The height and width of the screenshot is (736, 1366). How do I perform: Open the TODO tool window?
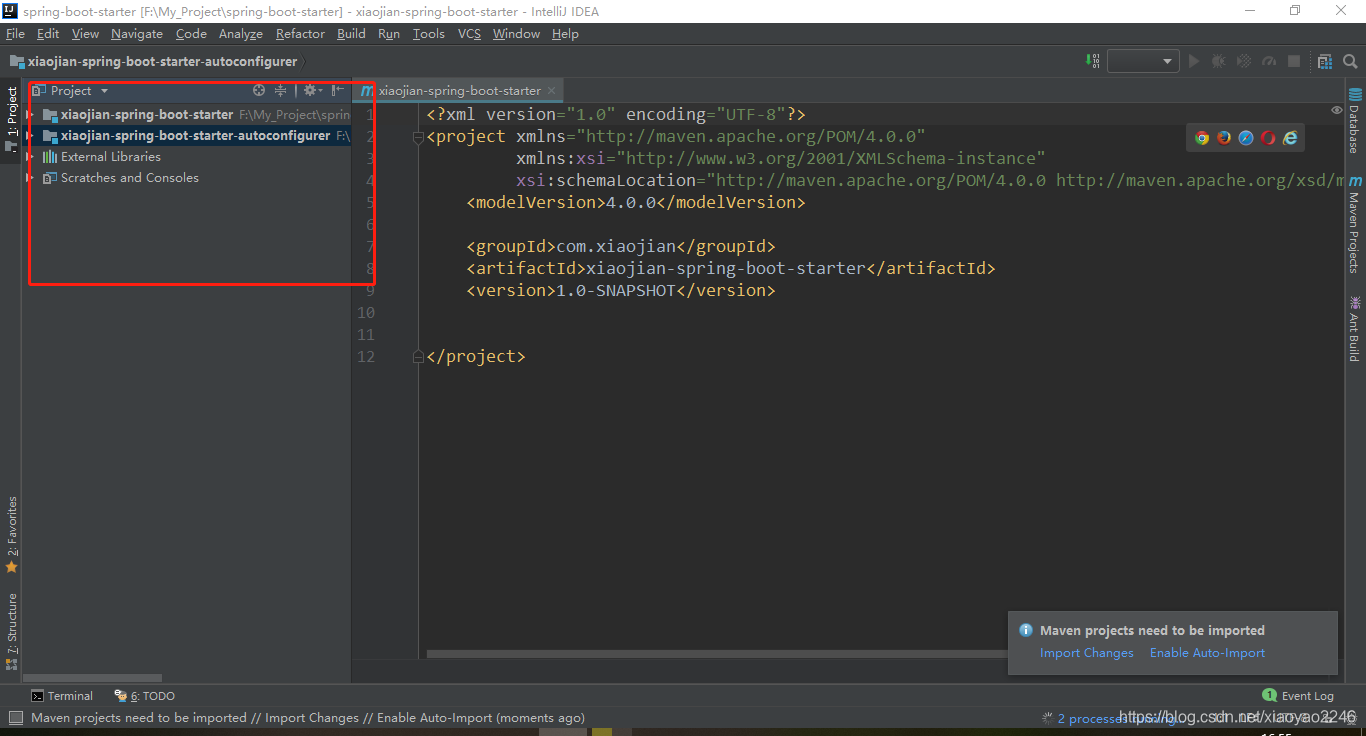[145, 696]
